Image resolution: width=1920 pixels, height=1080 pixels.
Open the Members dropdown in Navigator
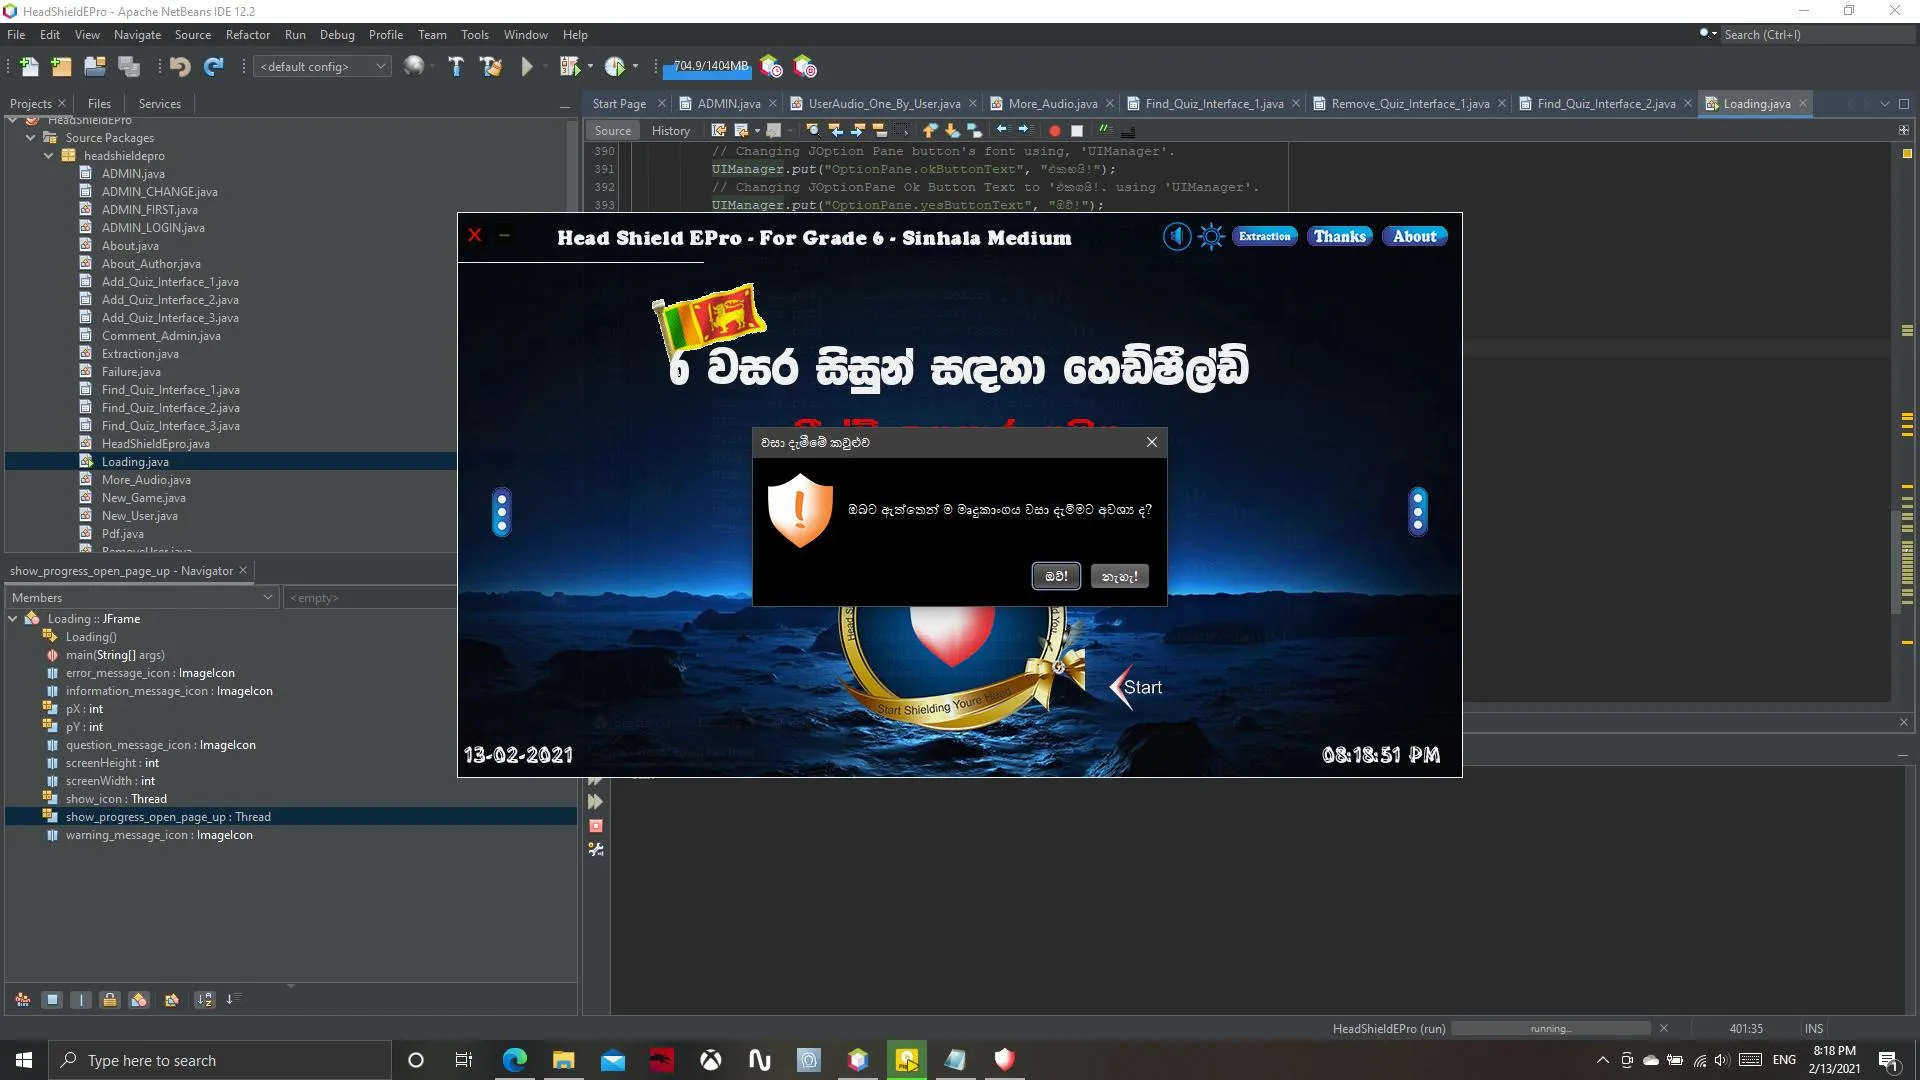point(142,597)
